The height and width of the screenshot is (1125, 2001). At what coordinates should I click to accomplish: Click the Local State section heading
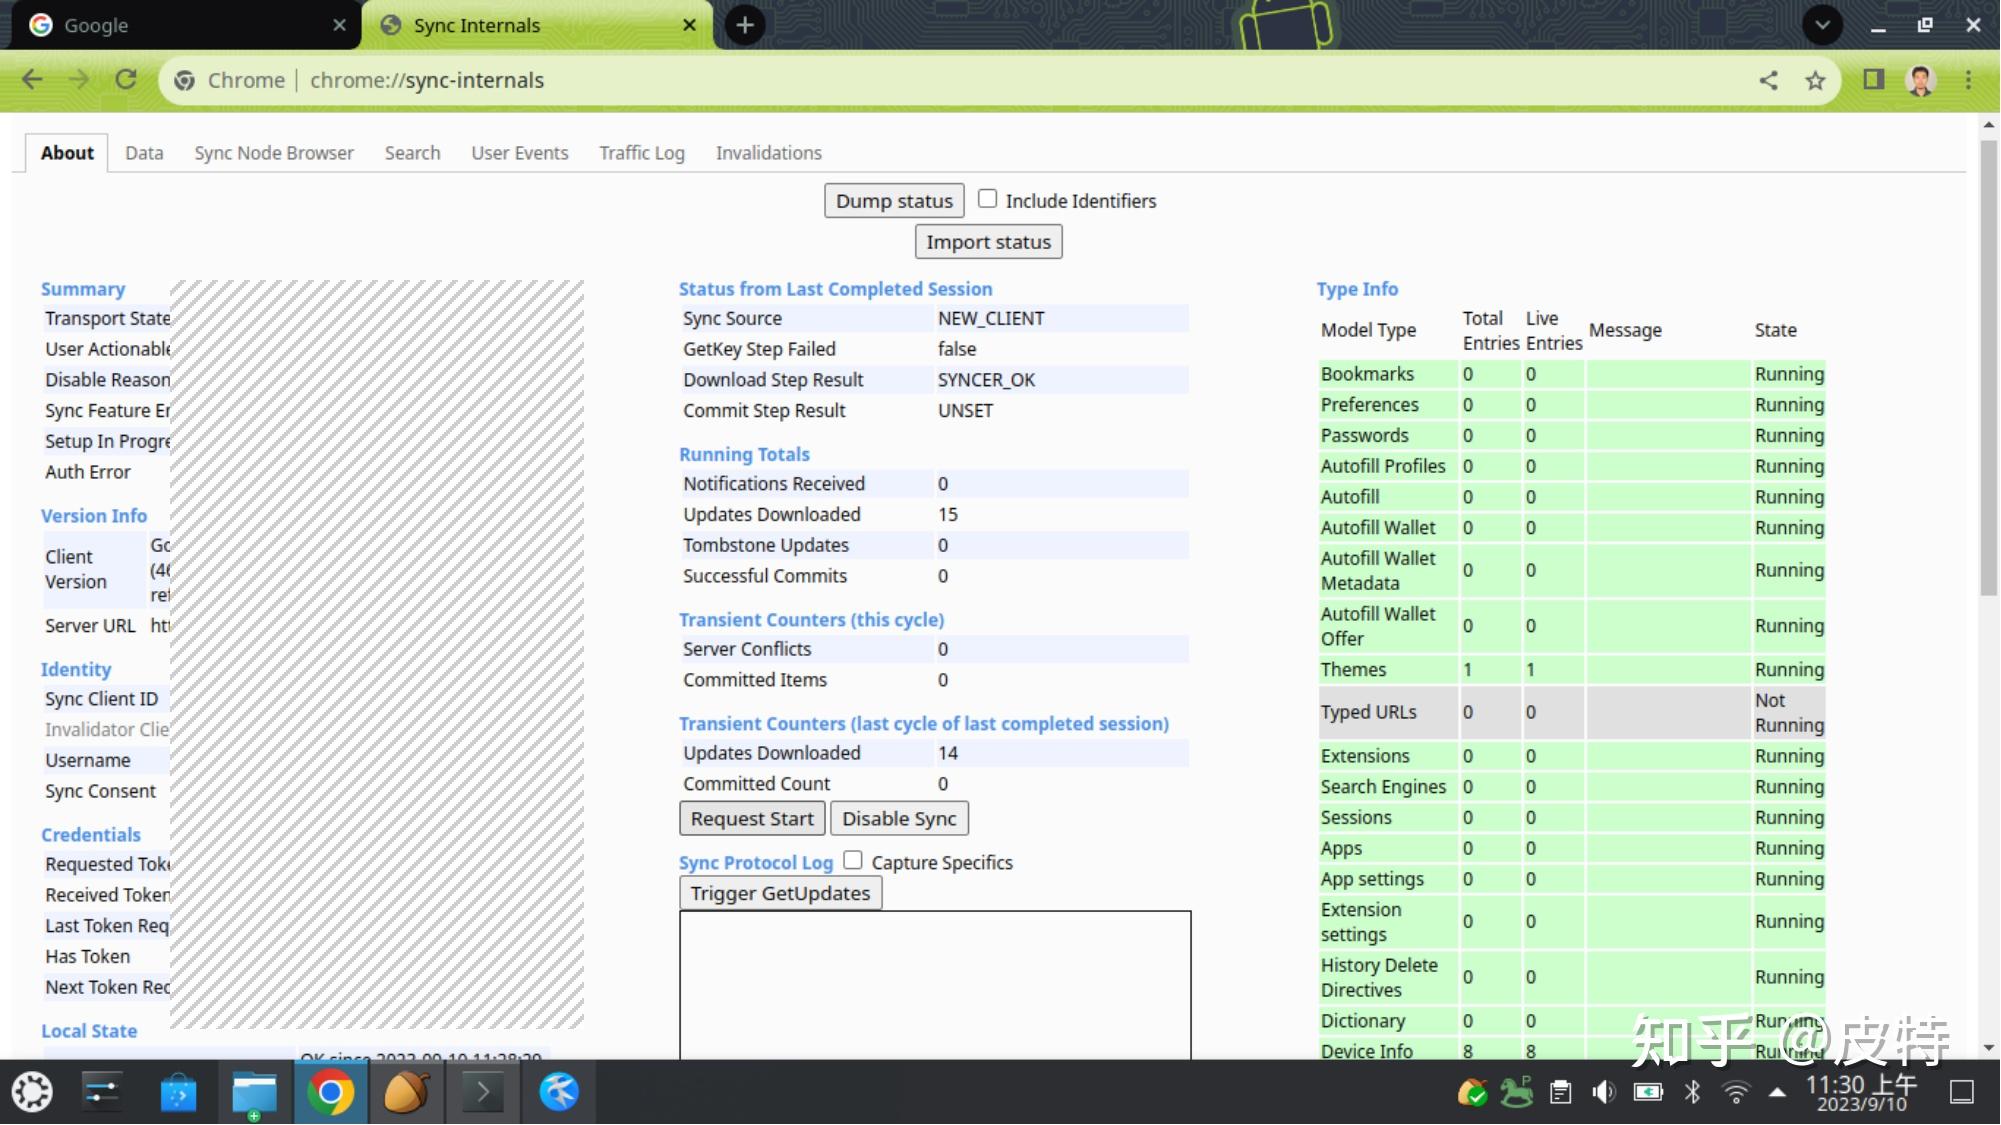(x=89, y=1031)
